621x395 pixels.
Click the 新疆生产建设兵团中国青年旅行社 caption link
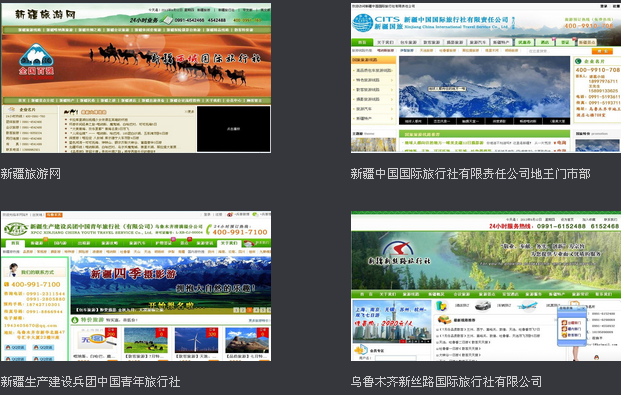click(90, 382)
